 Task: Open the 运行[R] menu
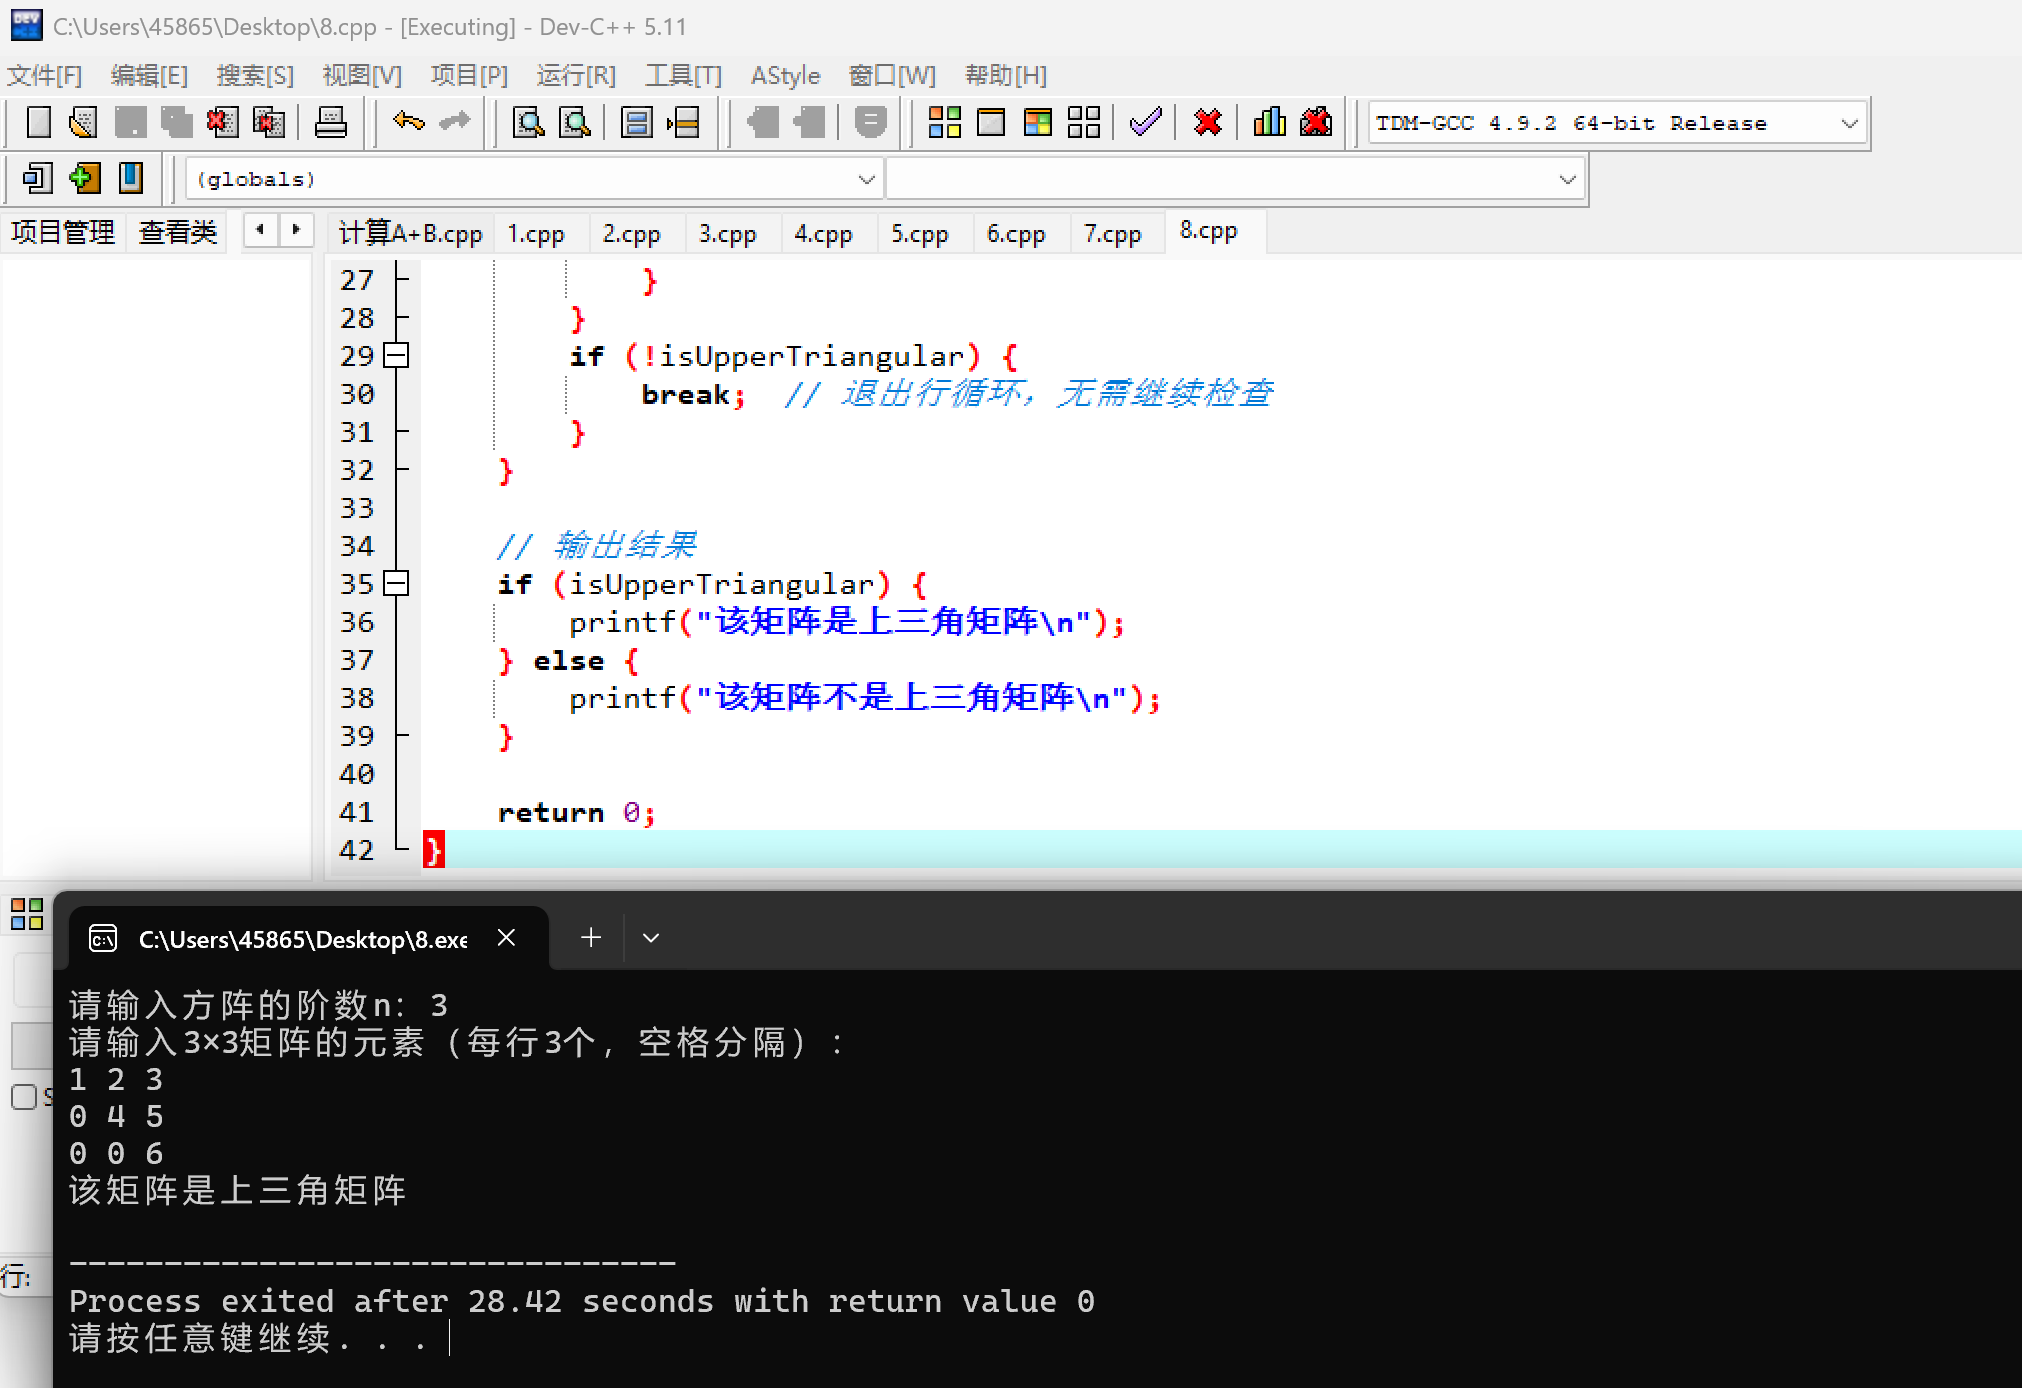tap(575, 76)
